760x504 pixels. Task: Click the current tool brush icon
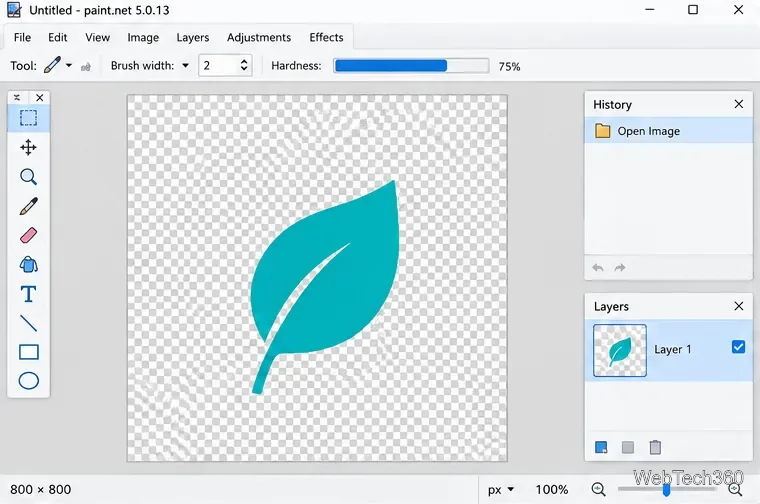(52, 65)
